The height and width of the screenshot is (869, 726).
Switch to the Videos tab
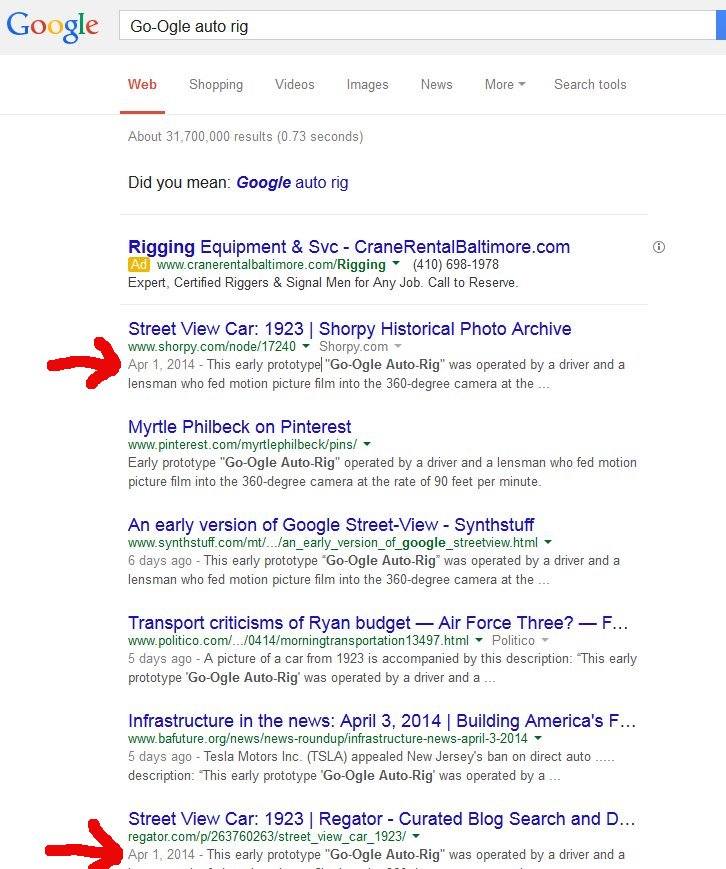click(294, 85)
